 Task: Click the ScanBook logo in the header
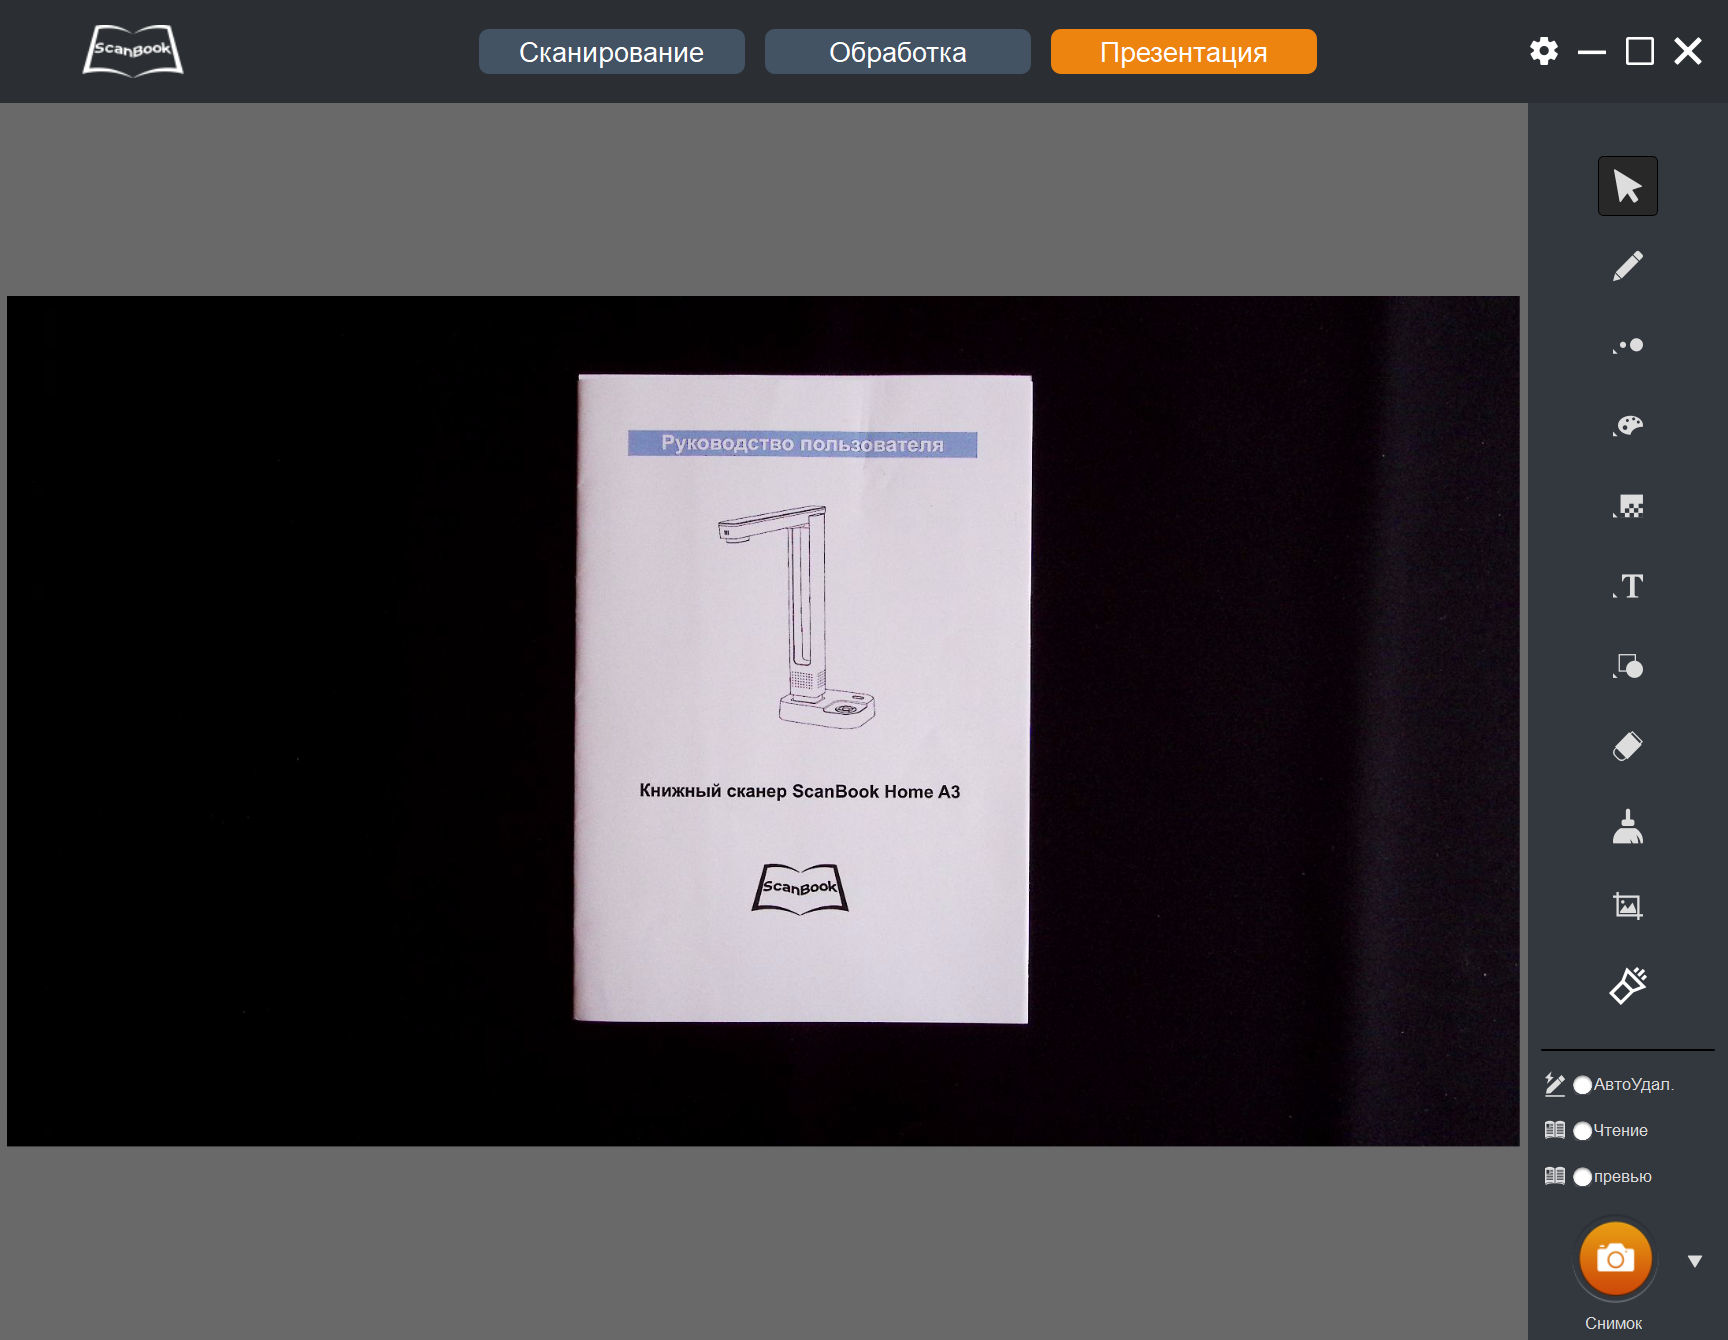coord(133,50)
